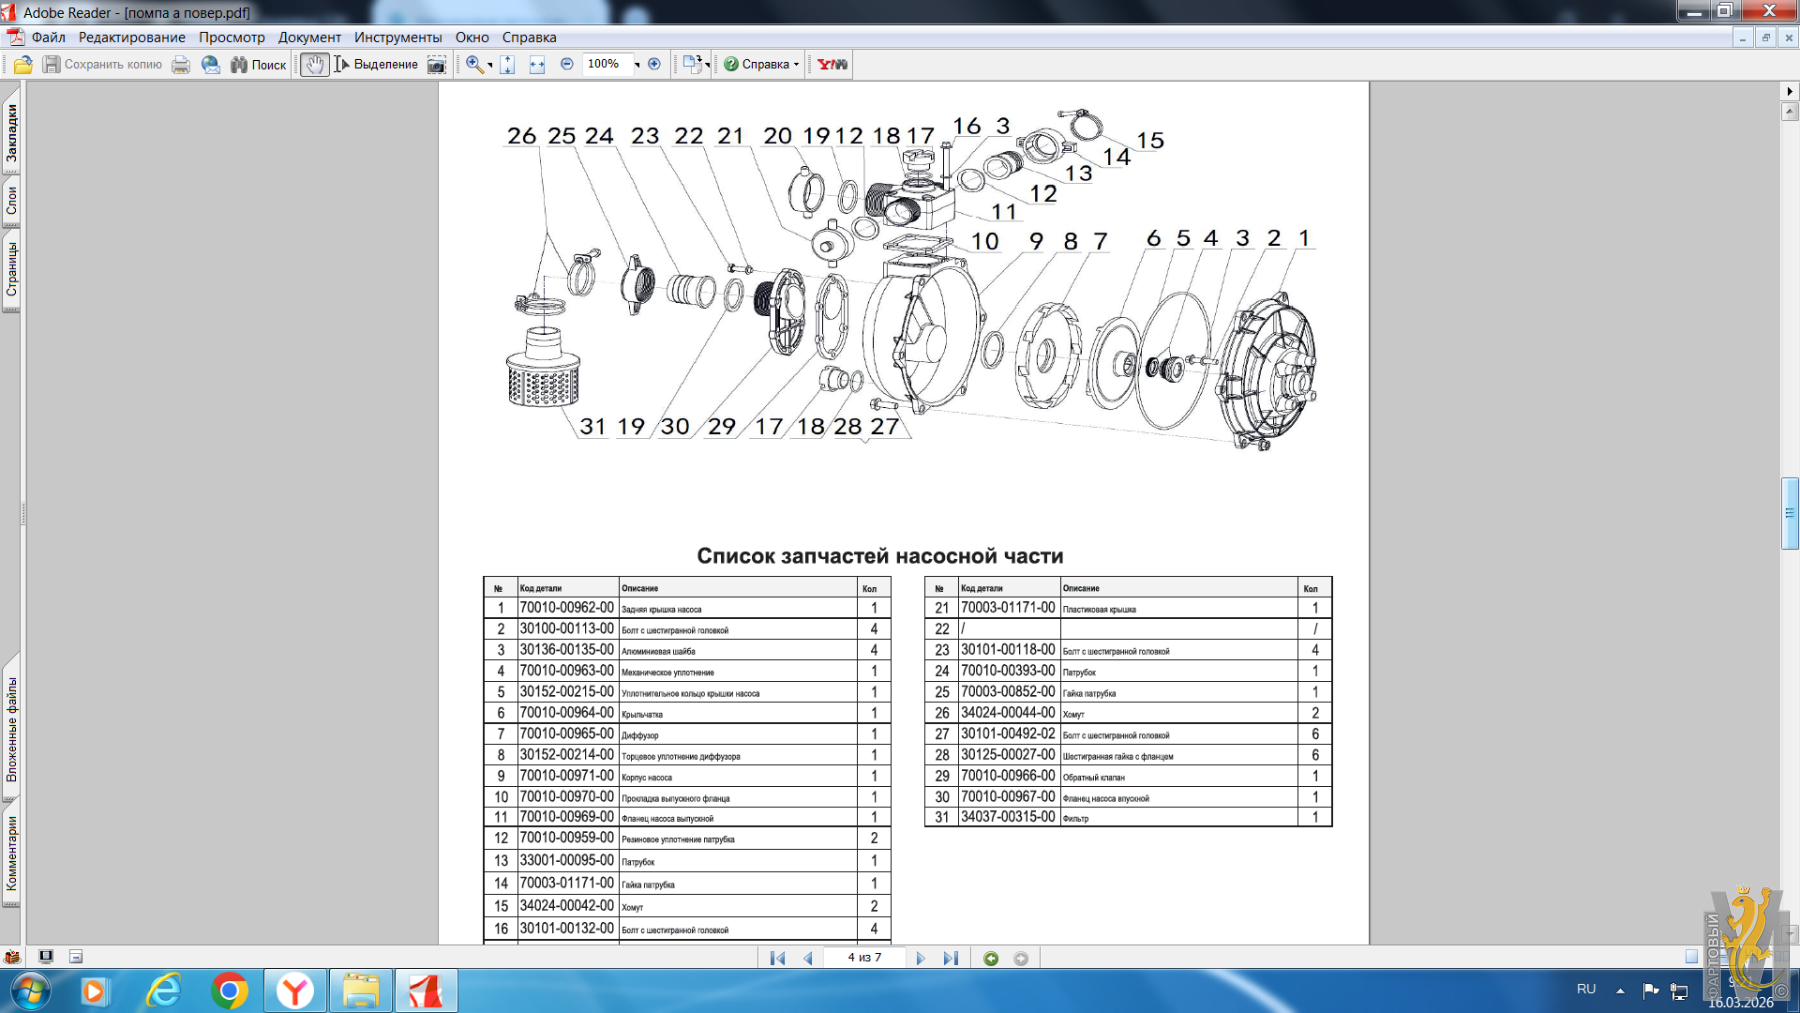Show hidden tray icons arrow
The image size is (1800, 1013).
pyautogui.click(x=1620, y=990)
